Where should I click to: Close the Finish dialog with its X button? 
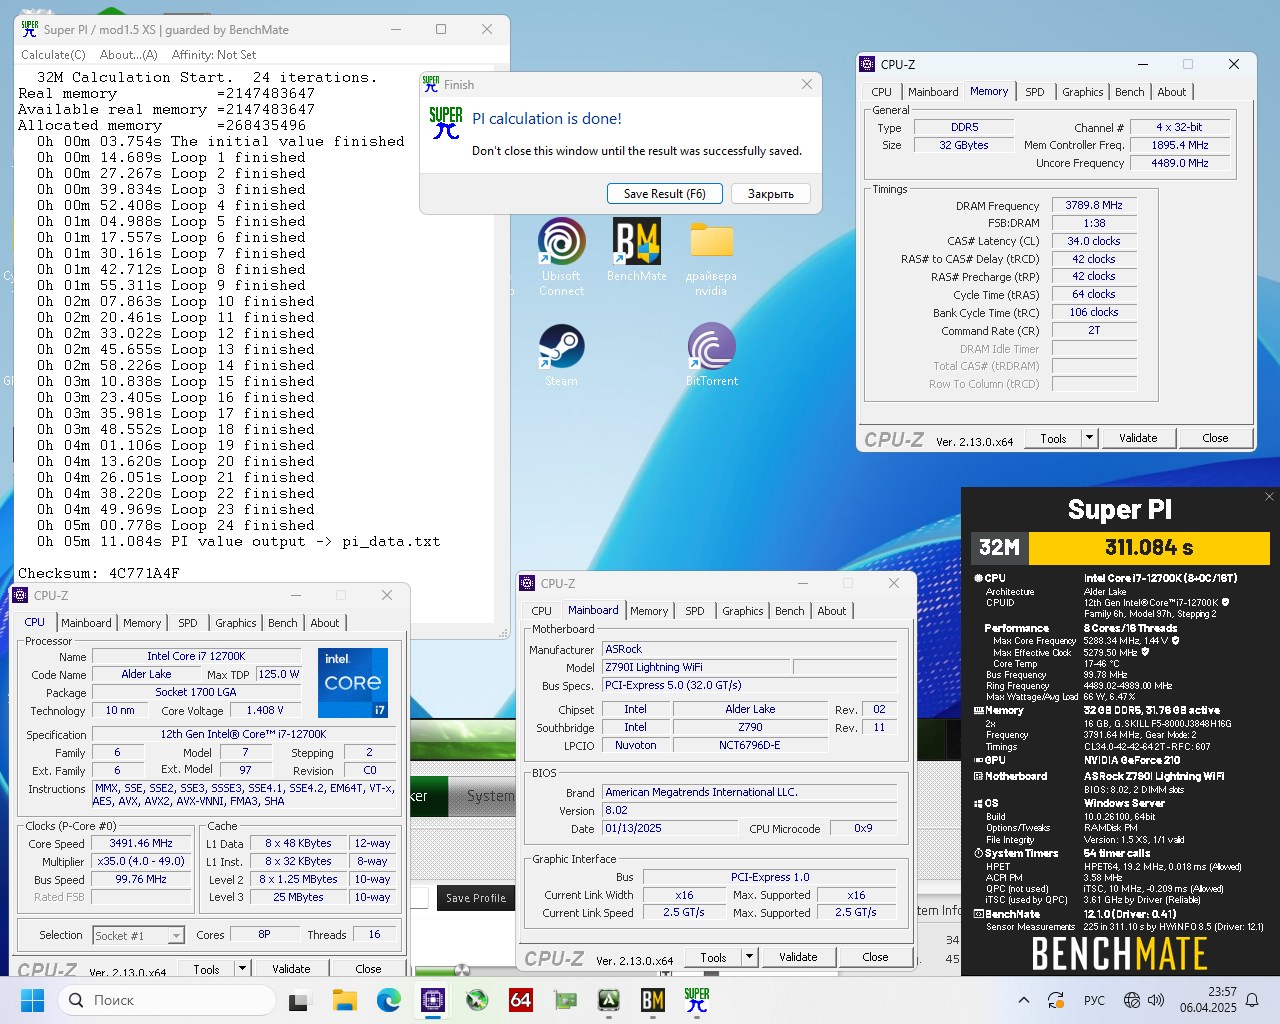(x=807, y=84)
